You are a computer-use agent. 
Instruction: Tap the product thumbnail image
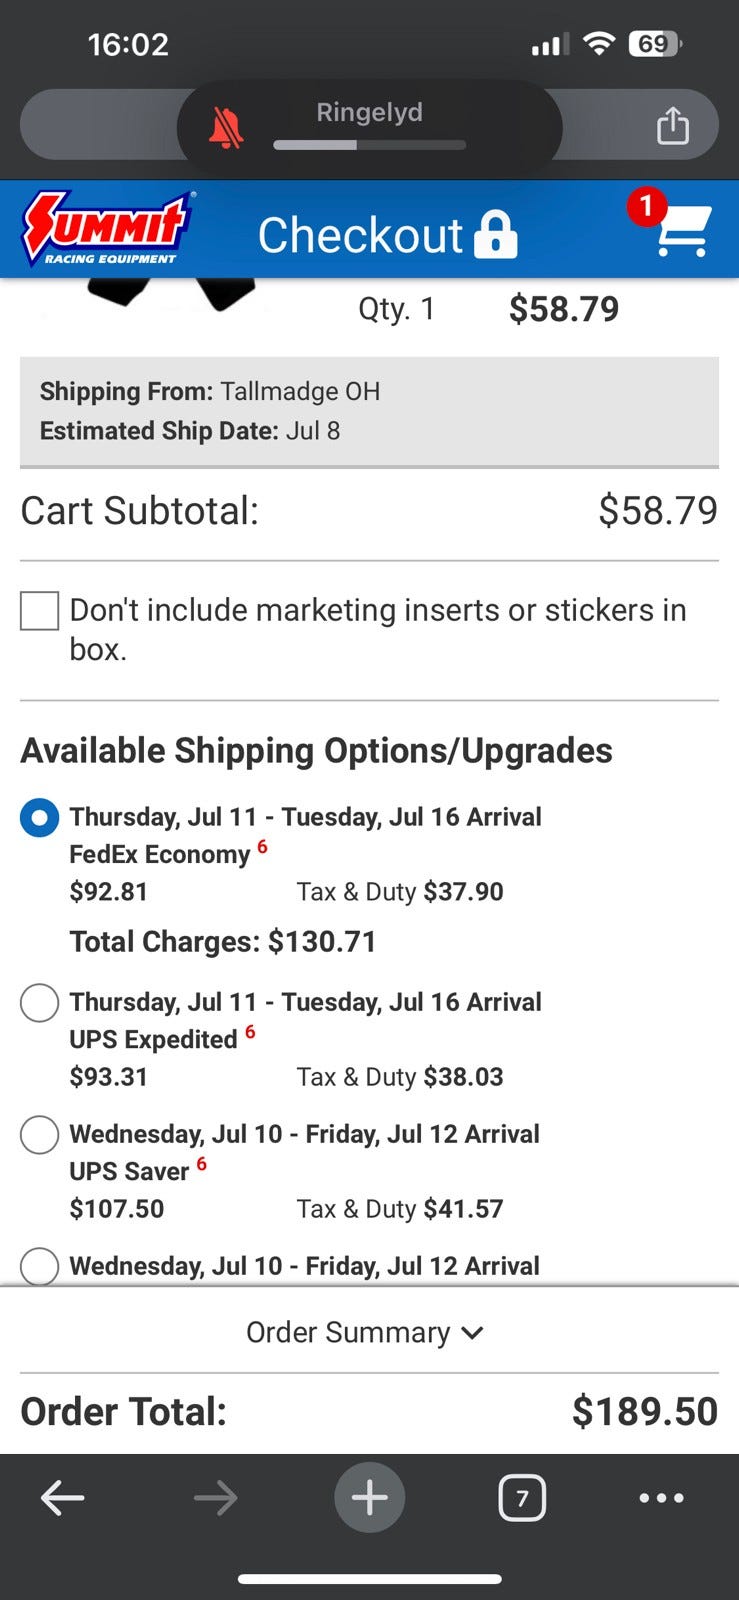click(x=170, y=292)
